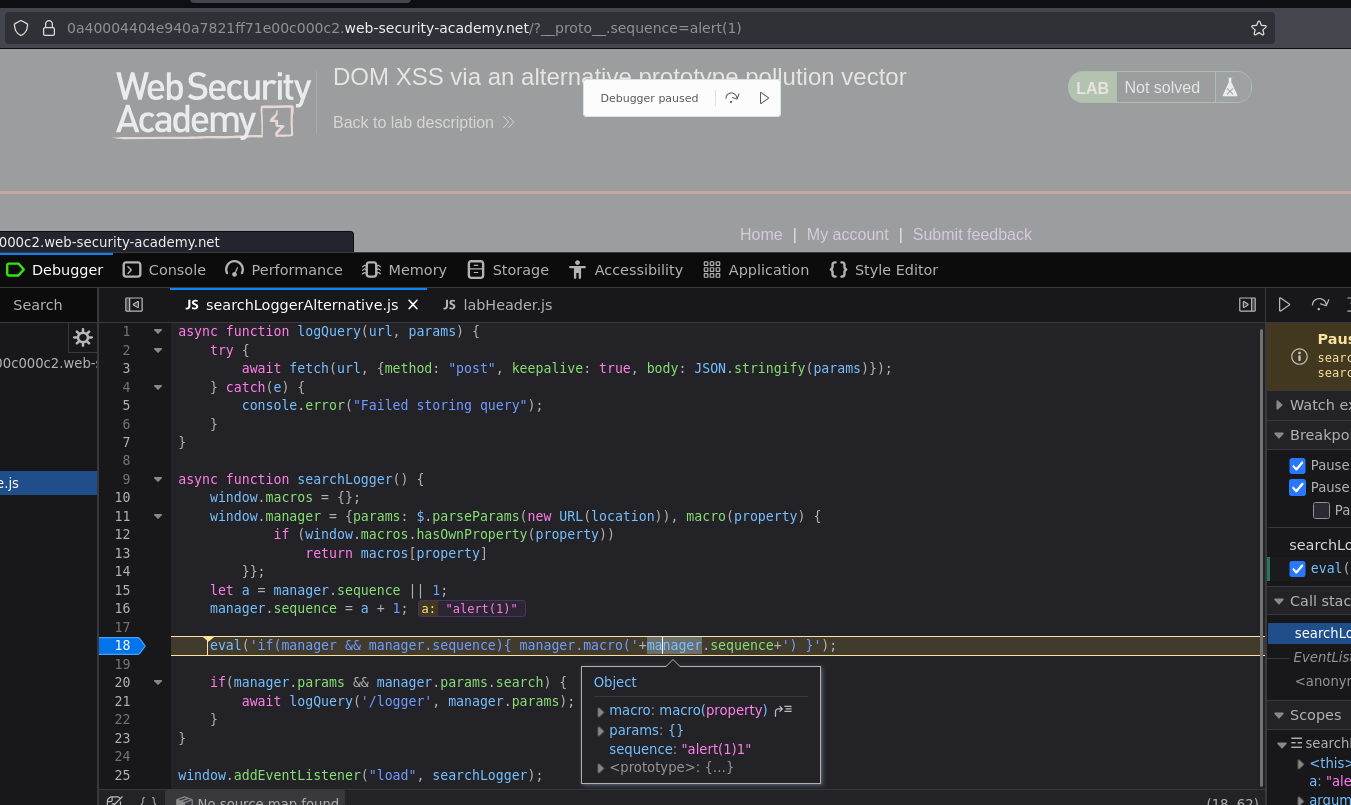Enable the indented unchecked pause on caught exceptions checkbox
The width and height of the screenshot is (1351, 805).
(1322, 511)
